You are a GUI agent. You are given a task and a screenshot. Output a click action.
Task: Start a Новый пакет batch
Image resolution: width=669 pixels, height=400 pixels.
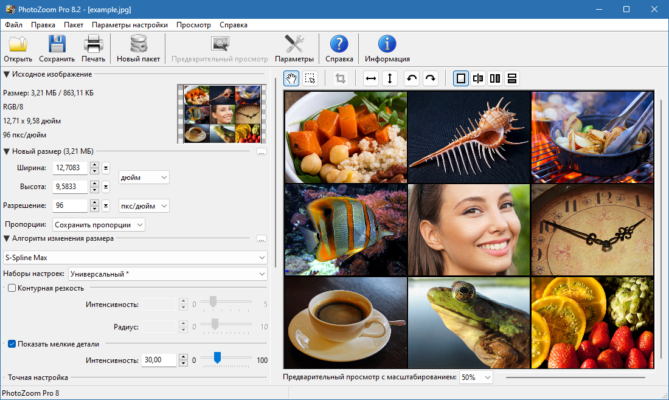[138, 49]
